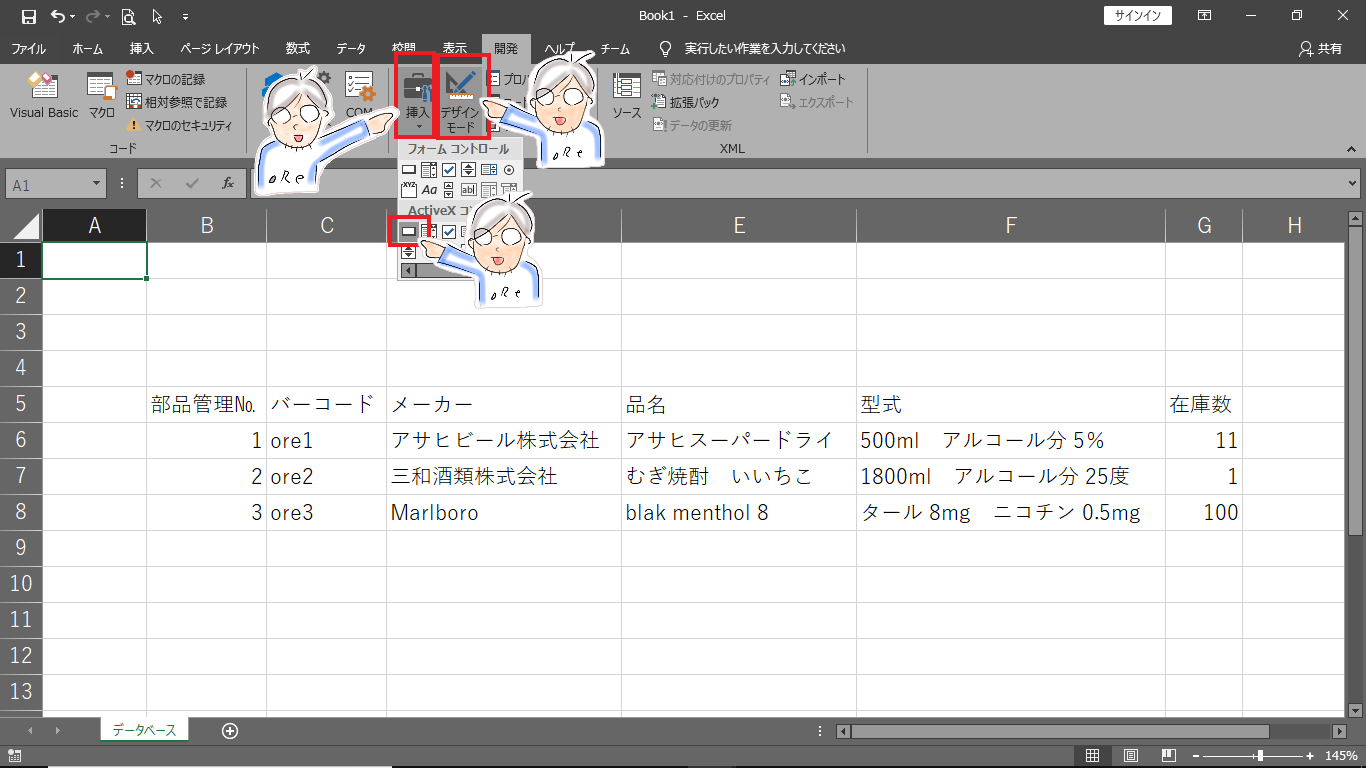Click zoom in plus button
Screen dimensions: 1366x768
[1310, 756]
